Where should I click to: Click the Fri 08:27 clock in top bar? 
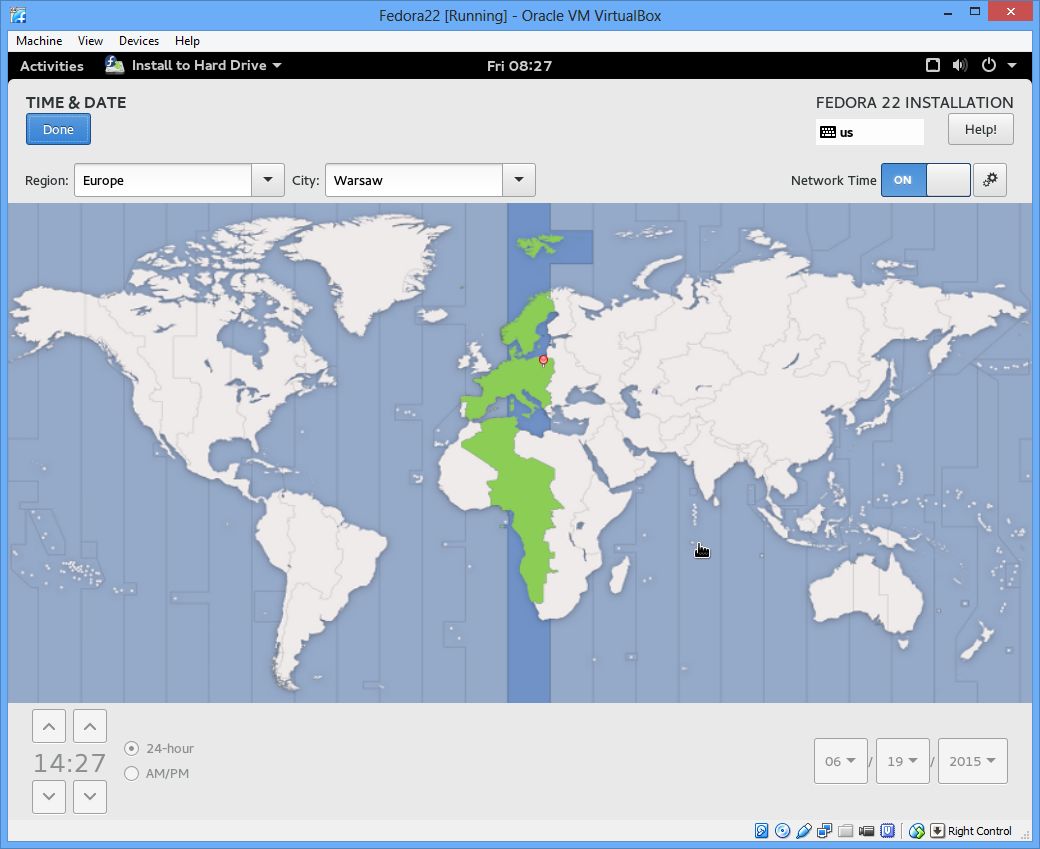(x=519, y=66)
